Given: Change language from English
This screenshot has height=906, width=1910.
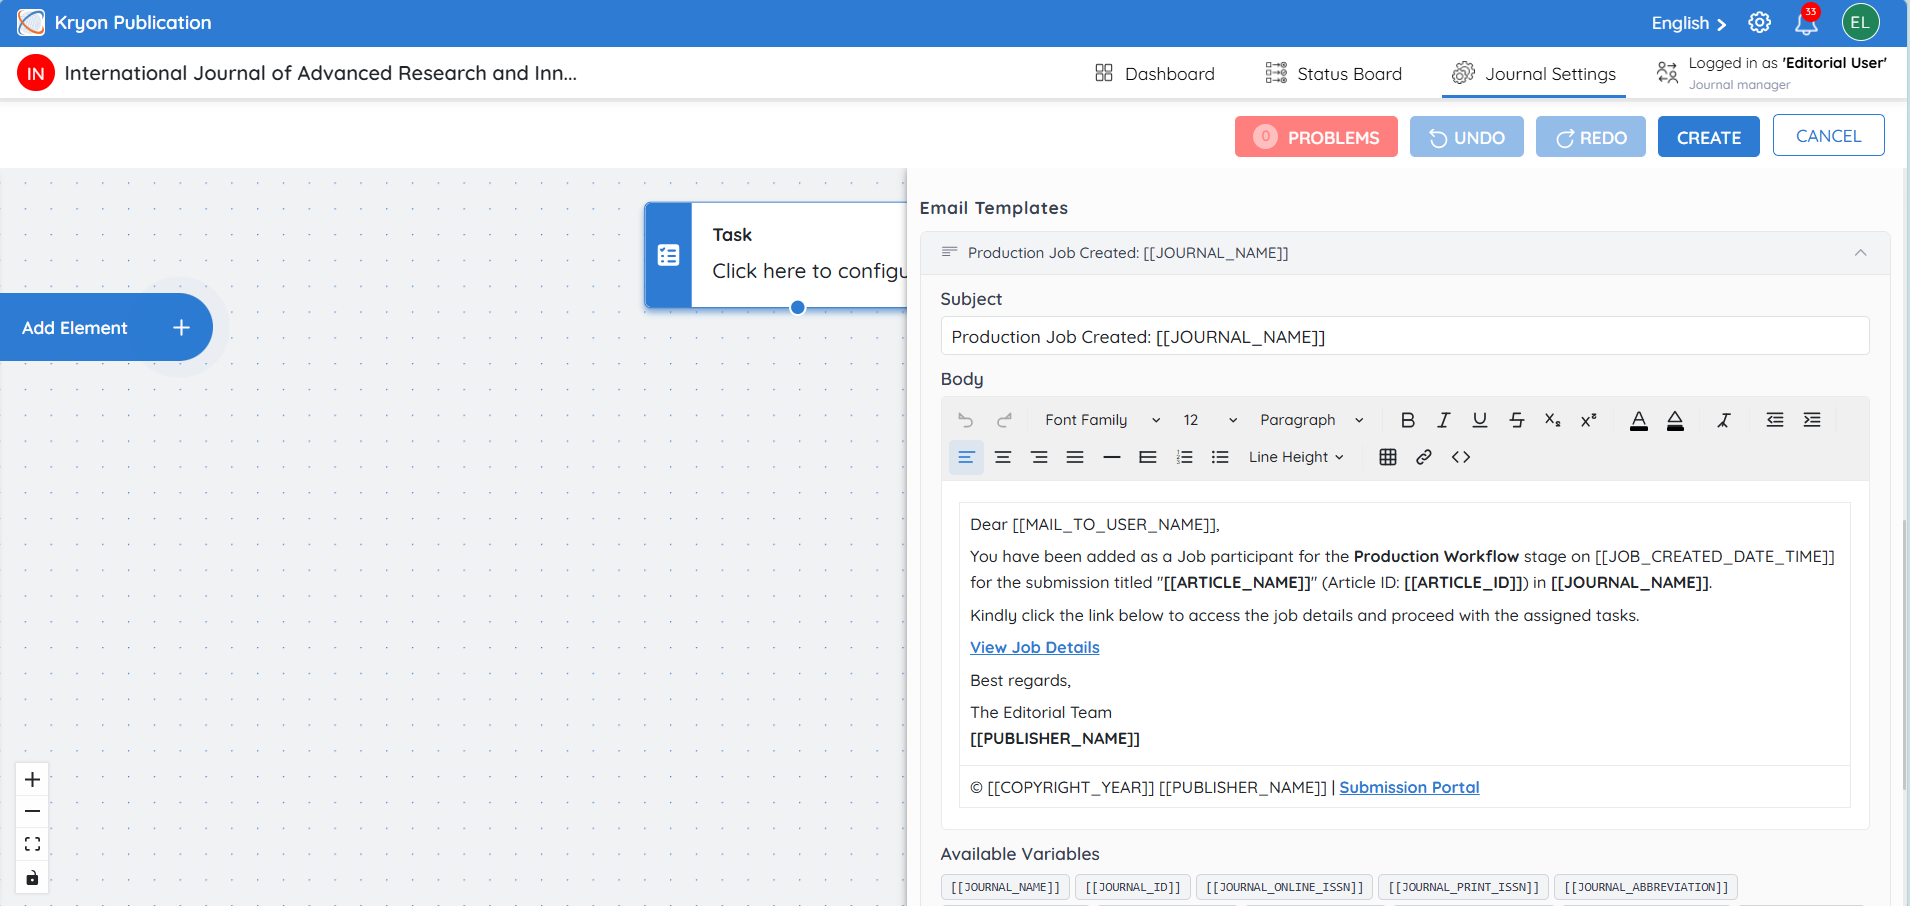Looking at the screenshot, I should (1688, 23).
